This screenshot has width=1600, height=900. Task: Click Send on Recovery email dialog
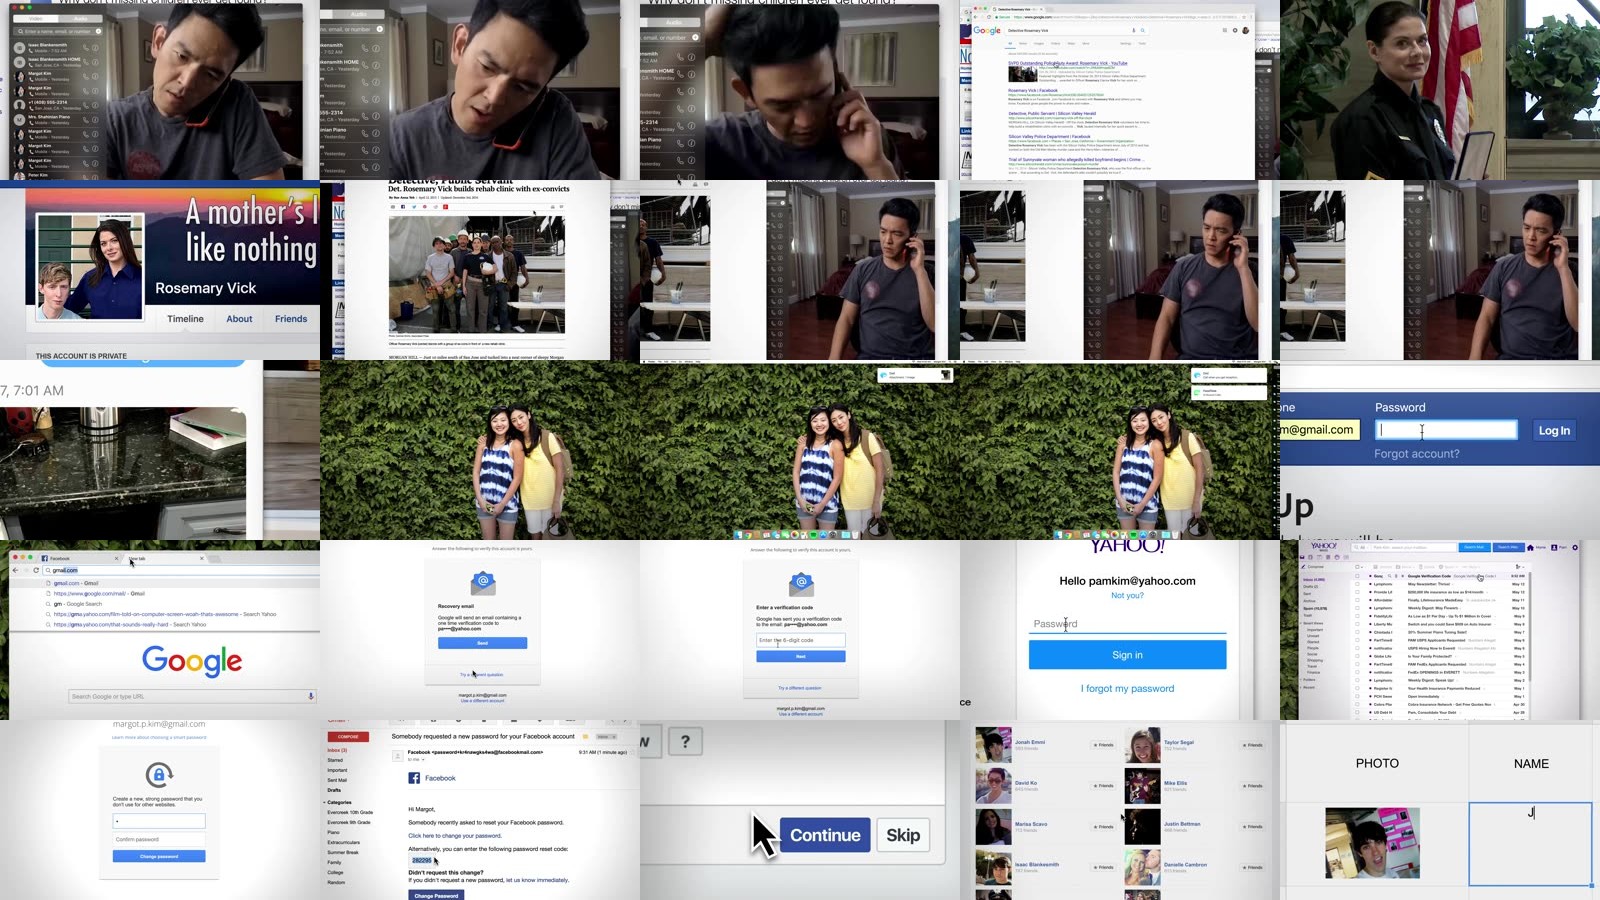tap(482, 643)
